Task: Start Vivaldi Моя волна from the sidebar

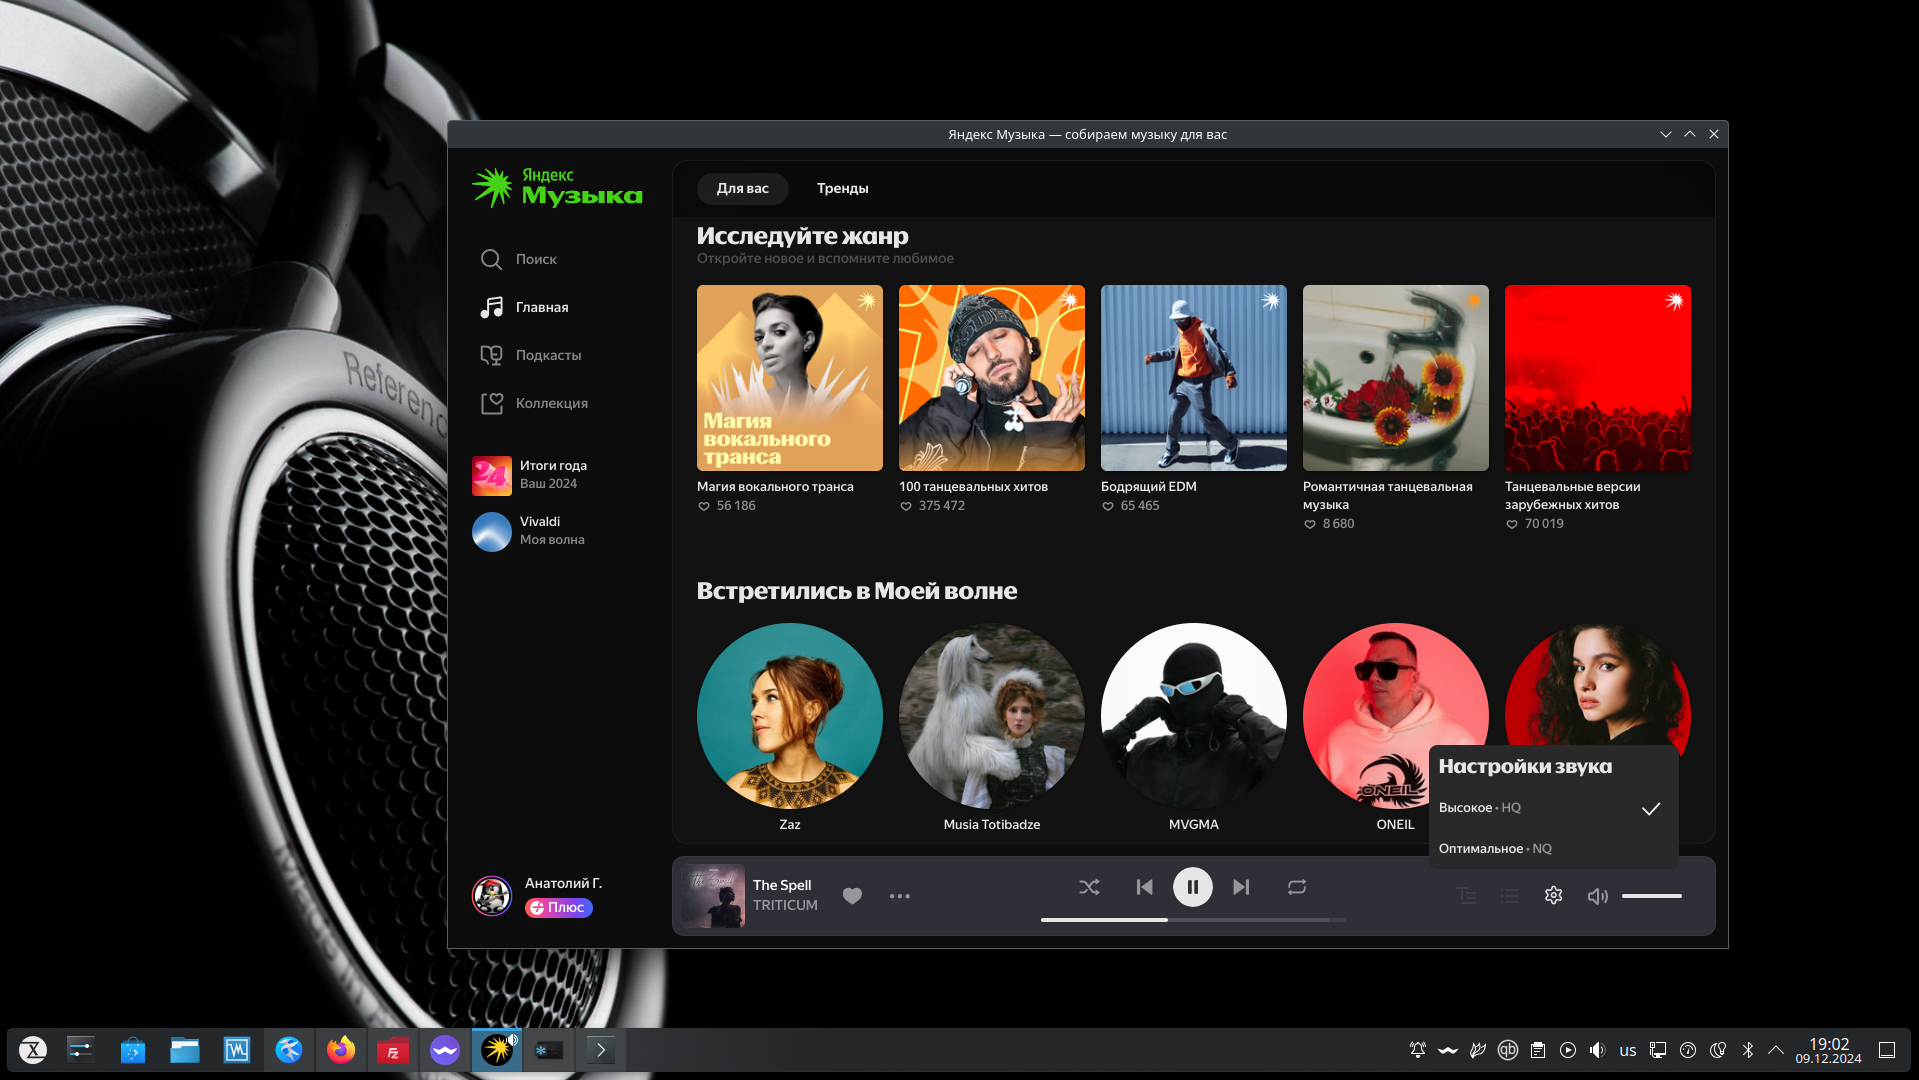Action: 528,531
